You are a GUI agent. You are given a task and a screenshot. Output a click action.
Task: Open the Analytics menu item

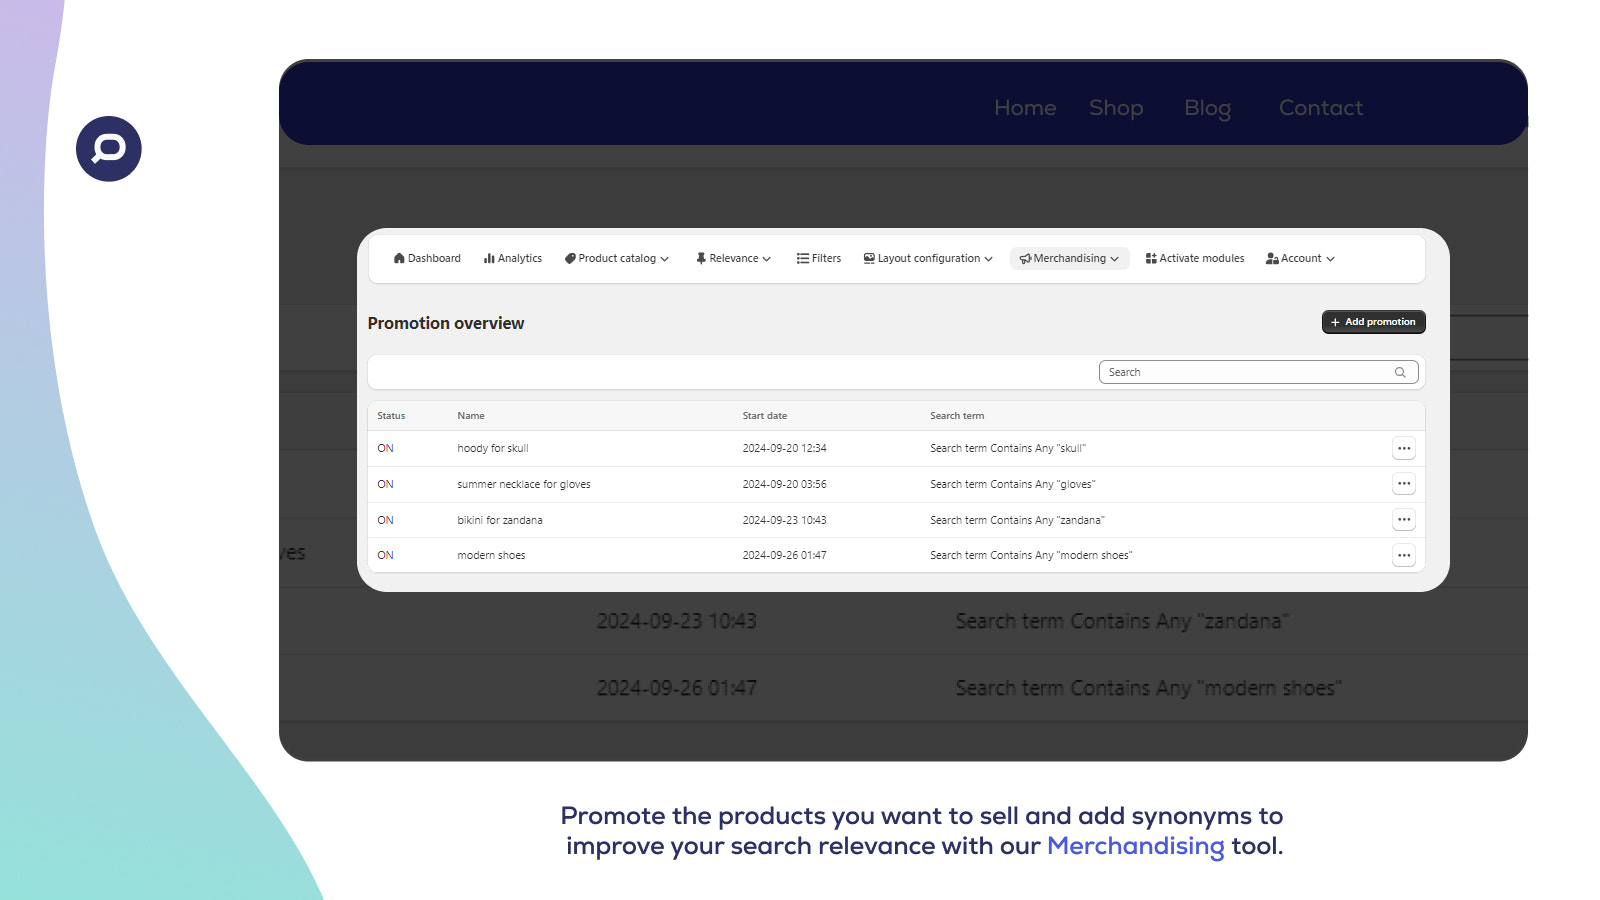click(x=513, y=258)
